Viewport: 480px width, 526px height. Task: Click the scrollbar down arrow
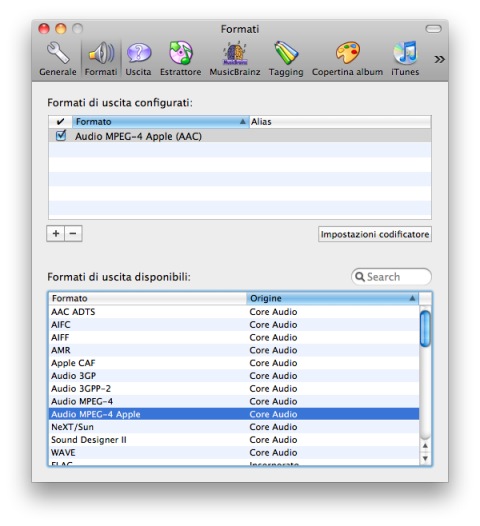pyautogui.click(x=425, y=458)
